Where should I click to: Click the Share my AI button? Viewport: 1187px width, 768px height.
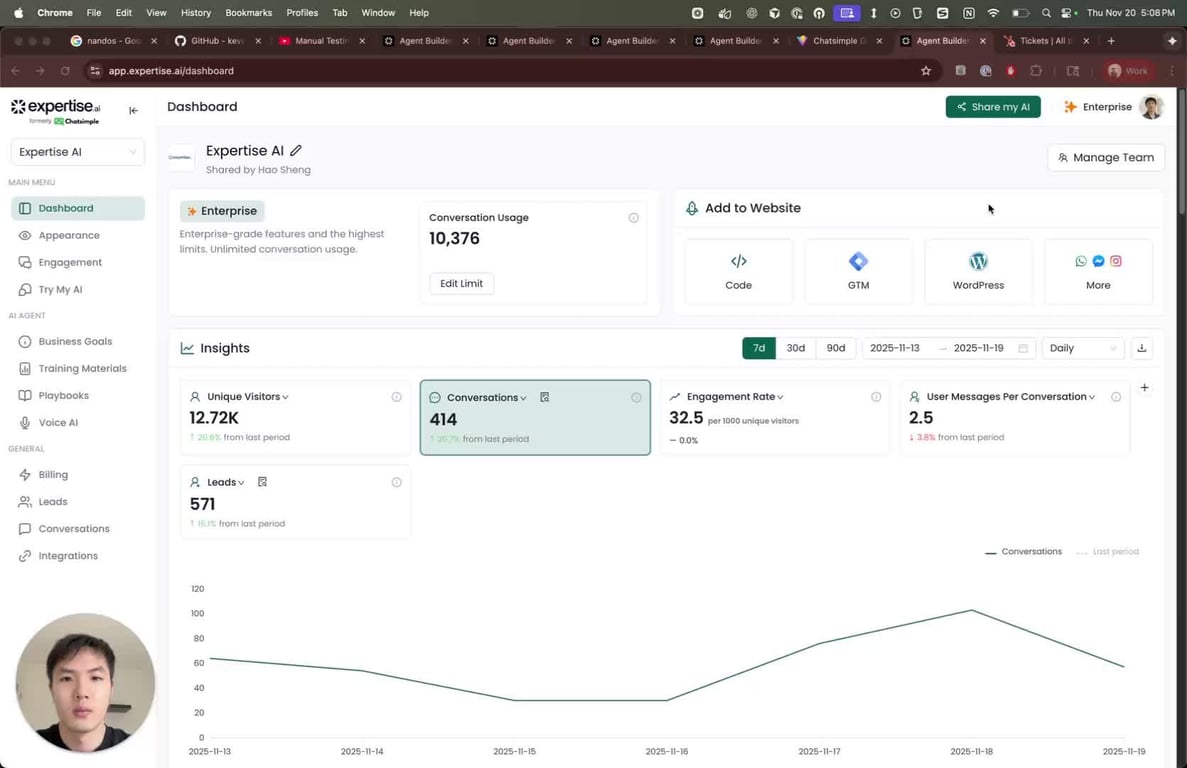[992, 107]
